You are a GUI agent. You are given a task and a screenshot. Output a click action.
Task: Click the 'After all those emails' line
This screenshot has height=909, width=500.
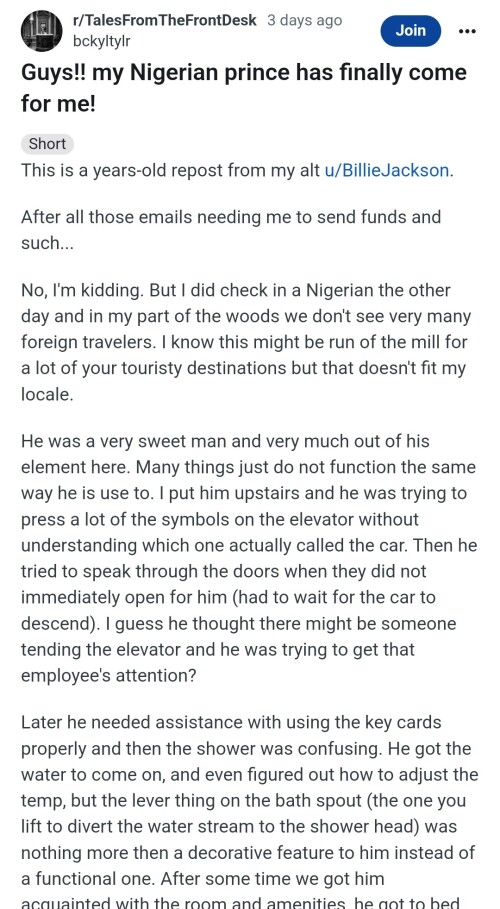(231, 217)
